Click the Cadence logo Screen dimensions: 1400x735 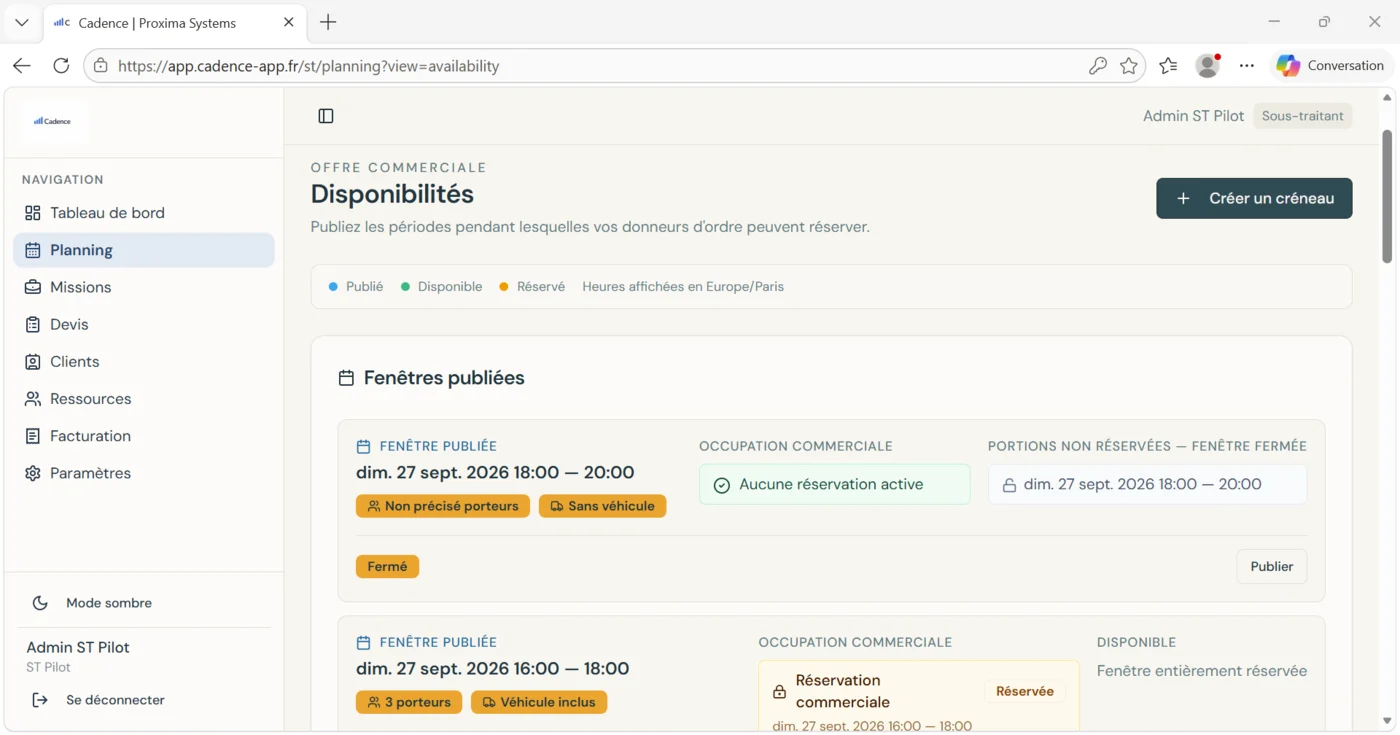click(x=53, y=121)
